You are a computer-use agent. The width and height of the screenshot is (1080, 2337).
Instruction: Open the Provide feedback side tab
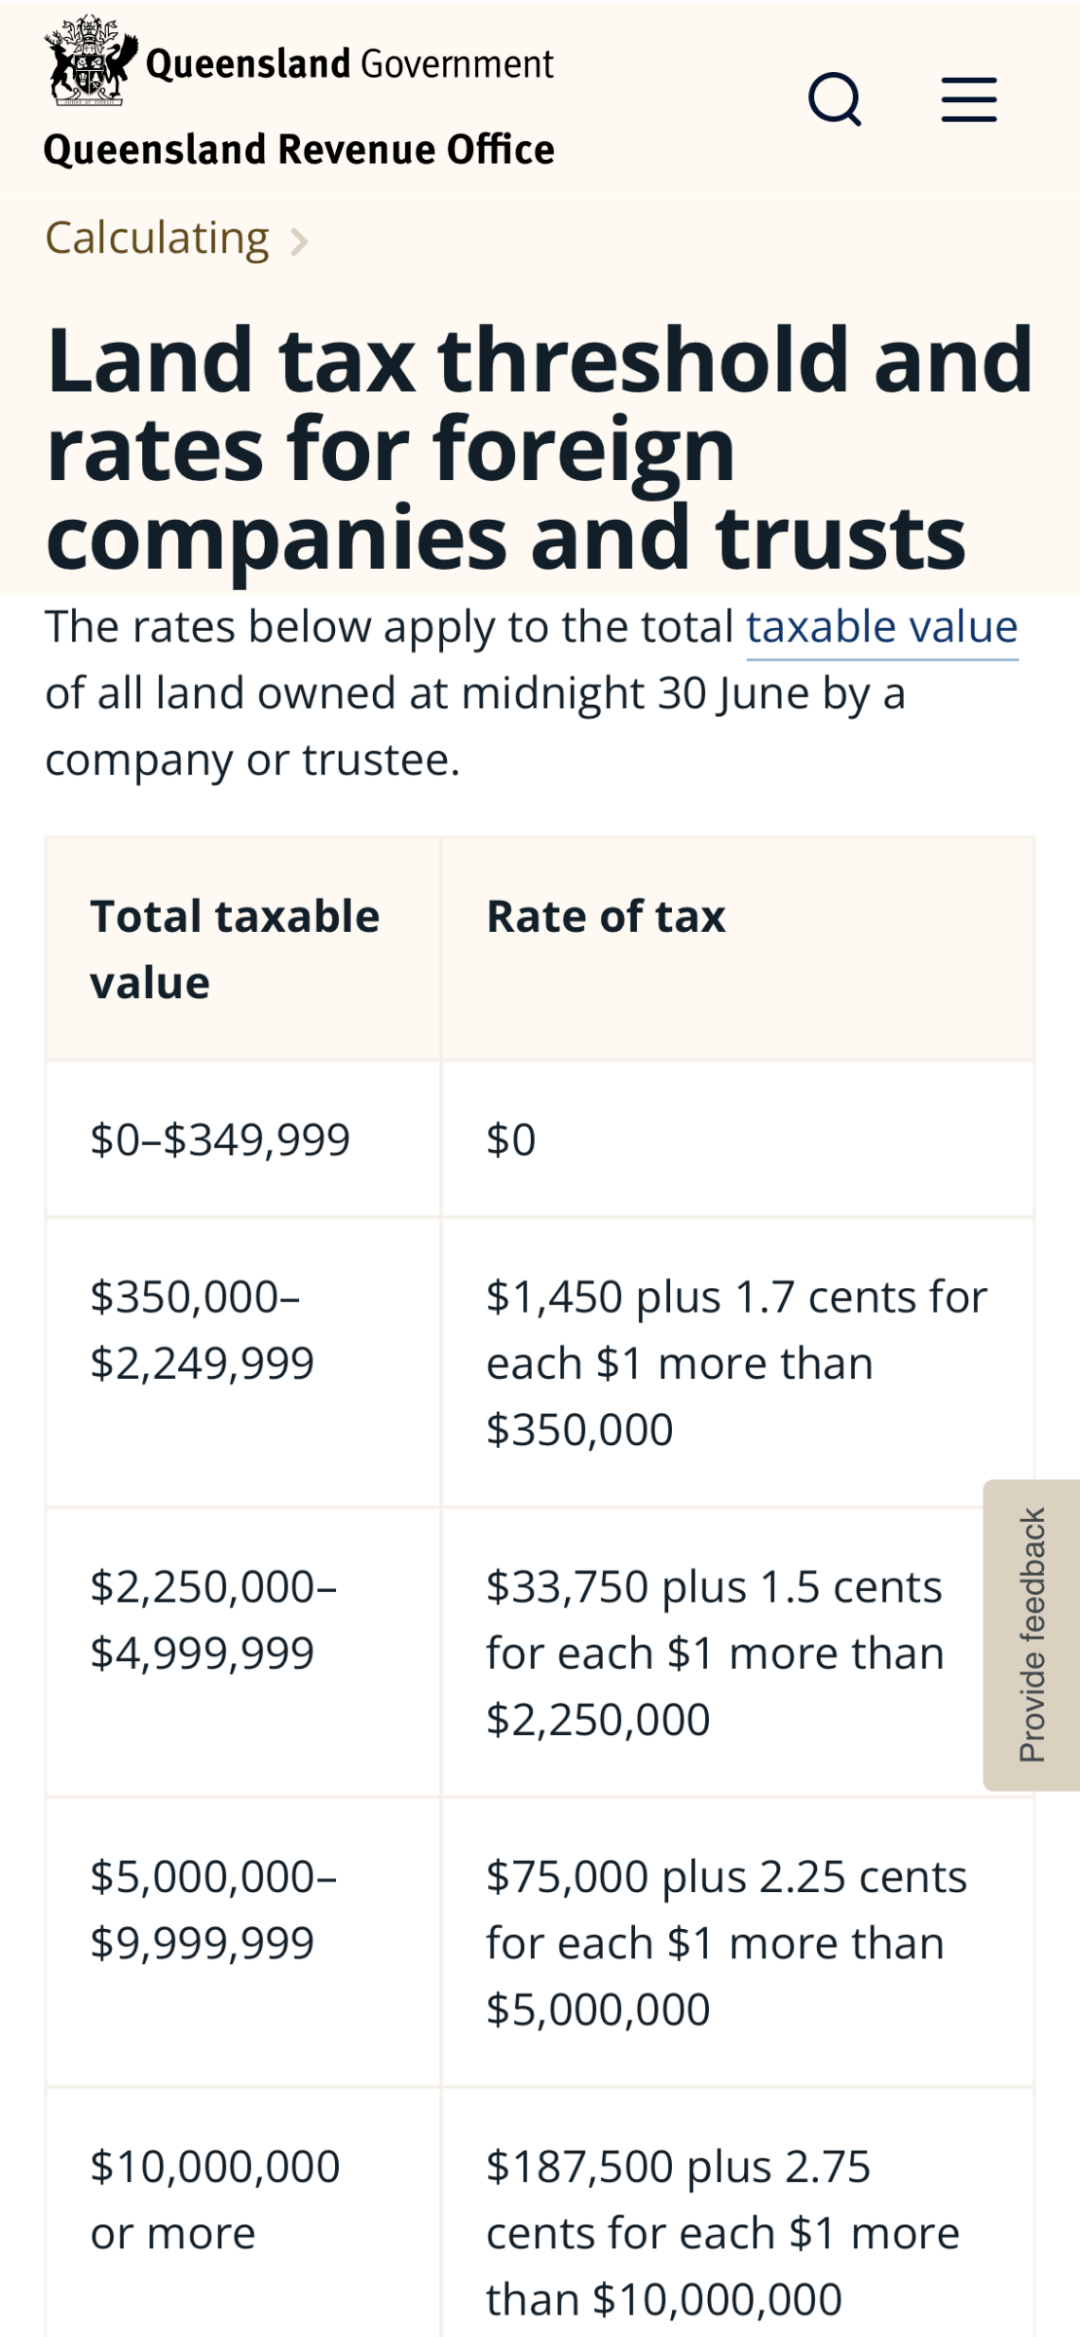pos(1031,1634)
